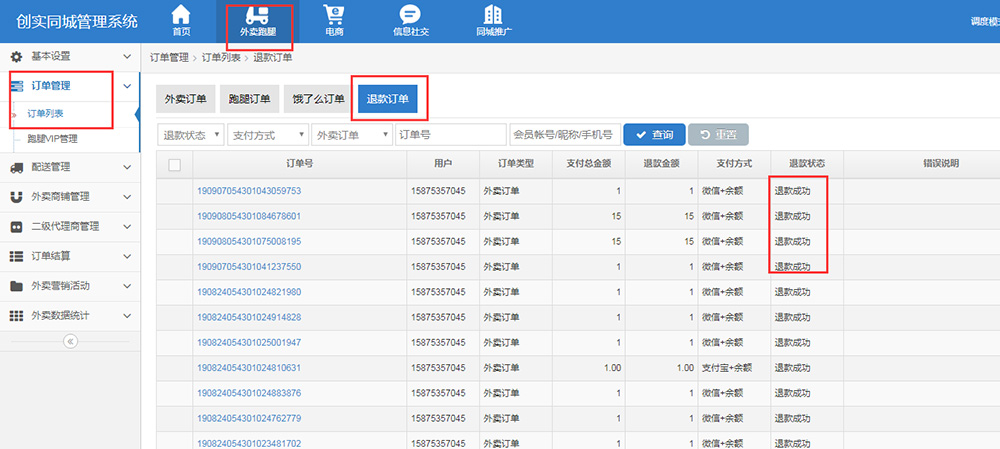Image resolution: width=1000 pixels, height=449 pixels.
Task: Expand the 外卖商铺管理 sidebar menu
Action: point(70,197)
